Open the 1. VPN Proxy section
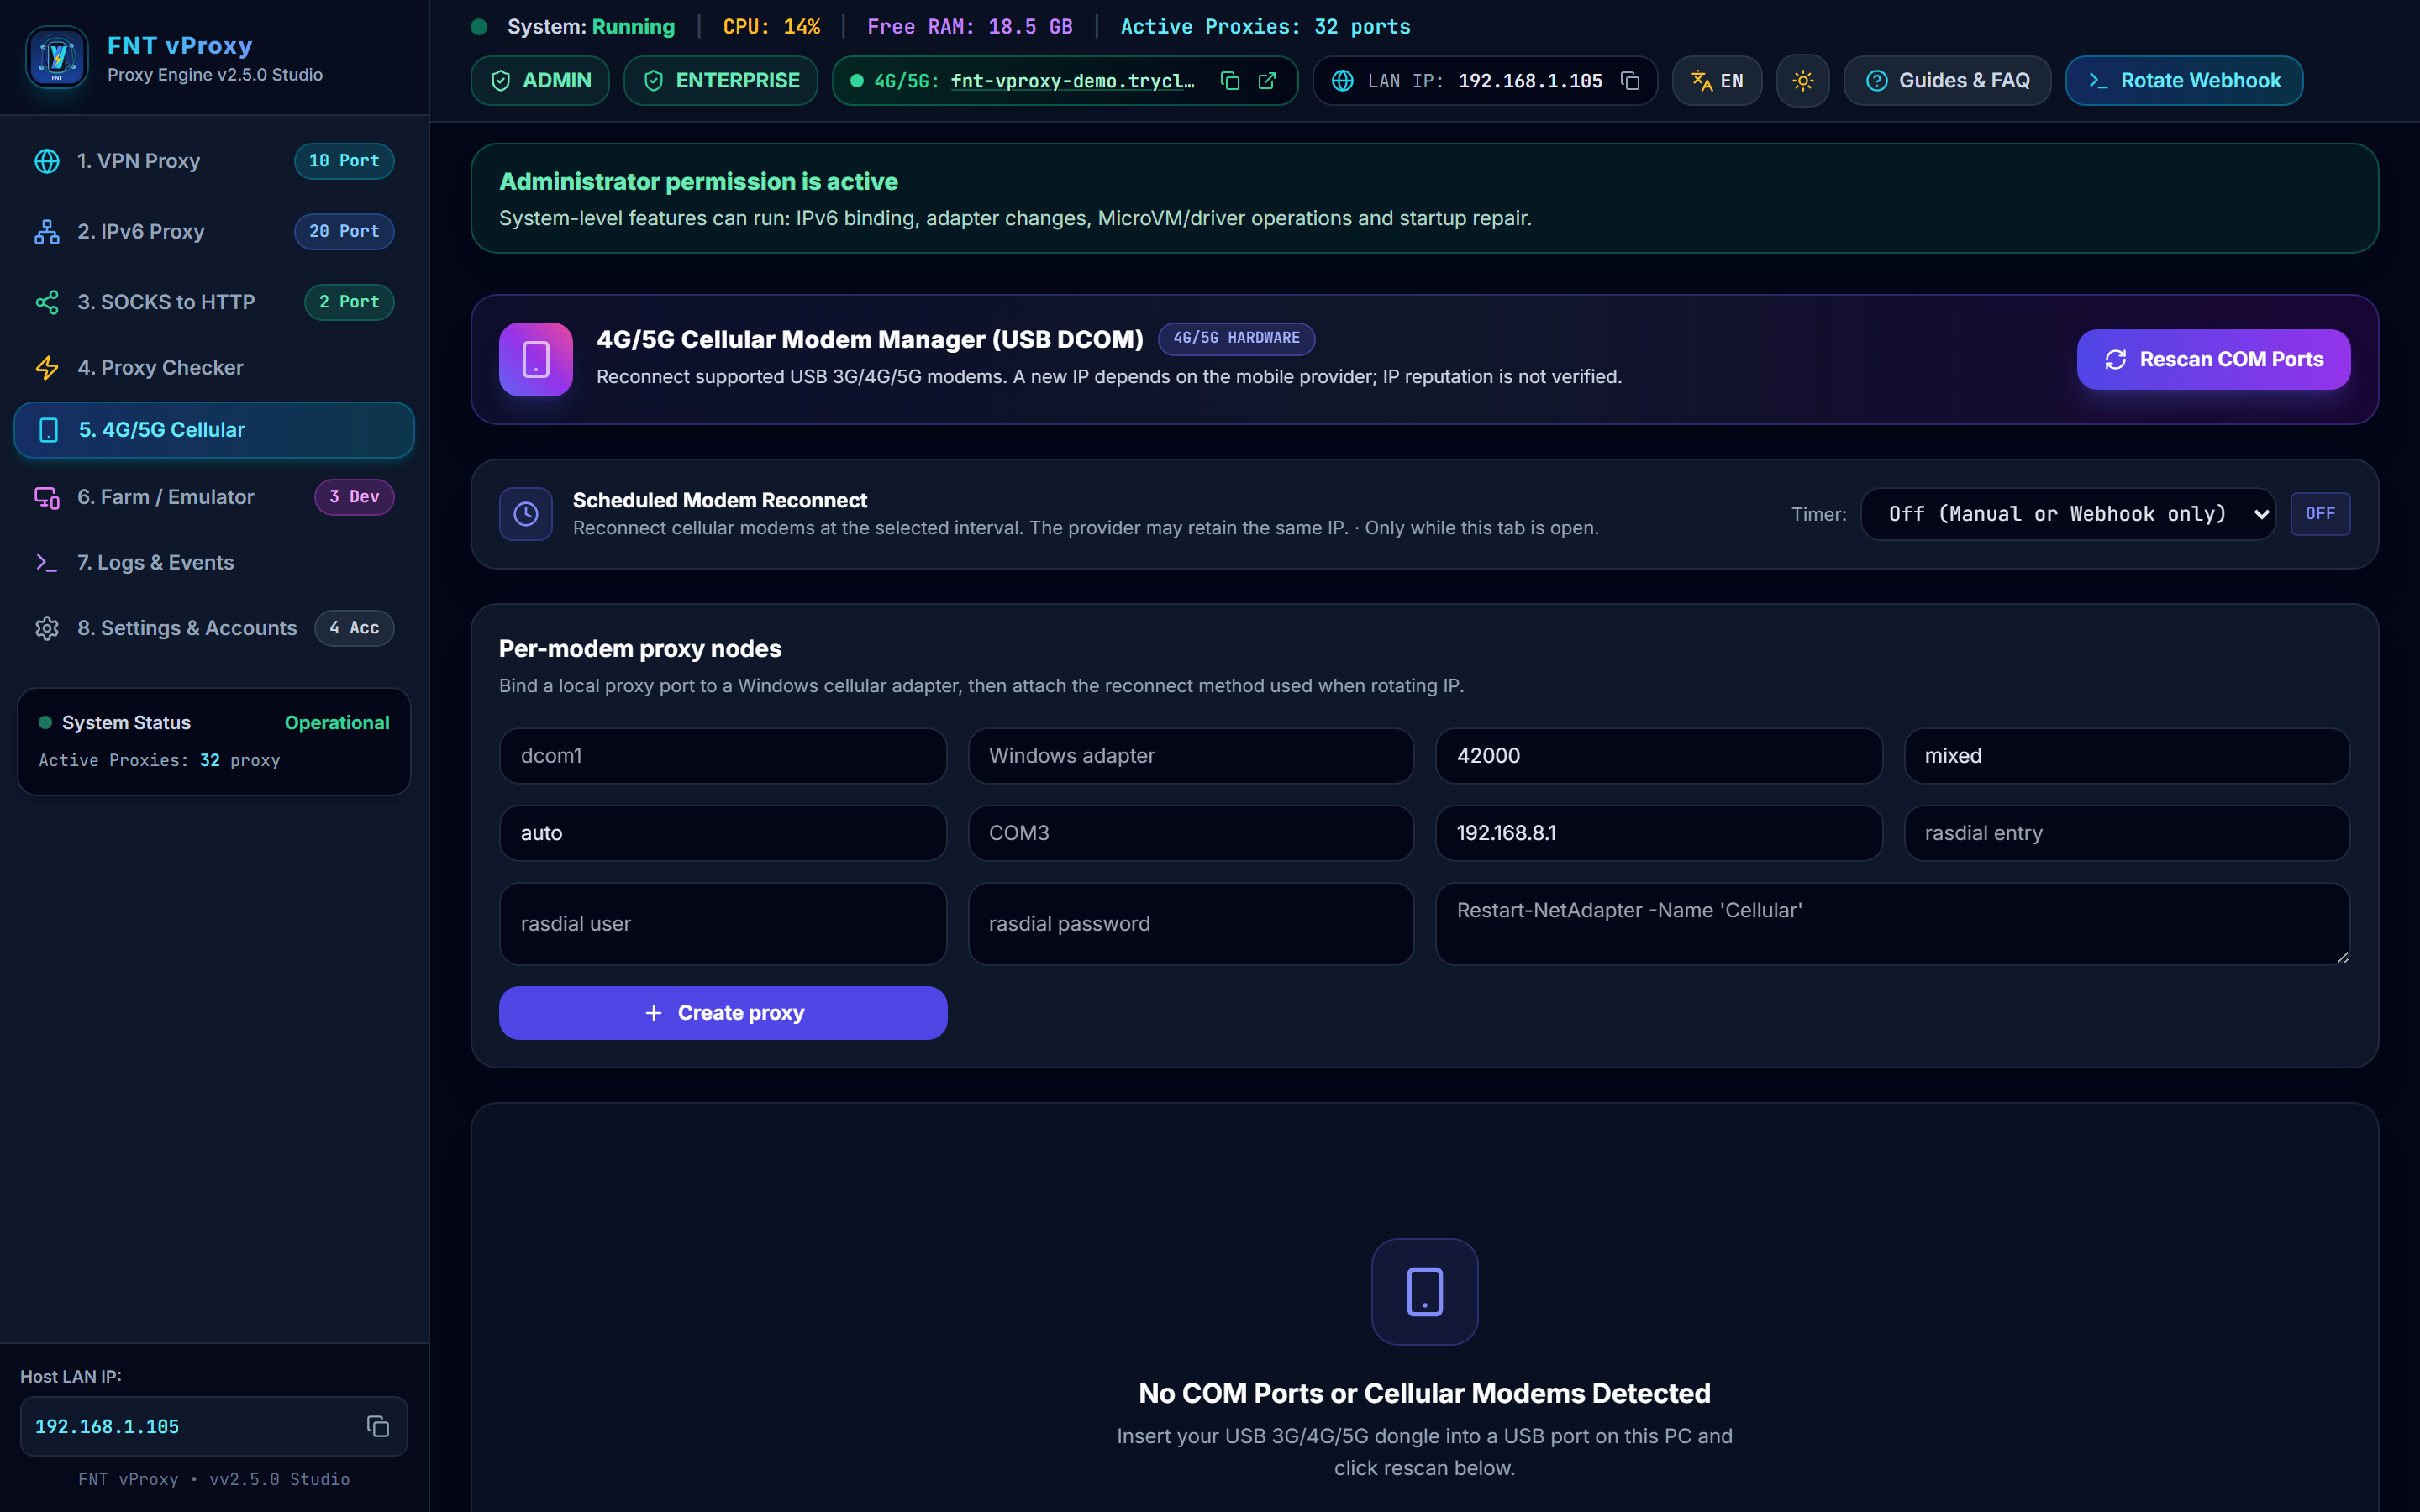The height and width of the screenshot is (1512, 2420). click(214, 161)
